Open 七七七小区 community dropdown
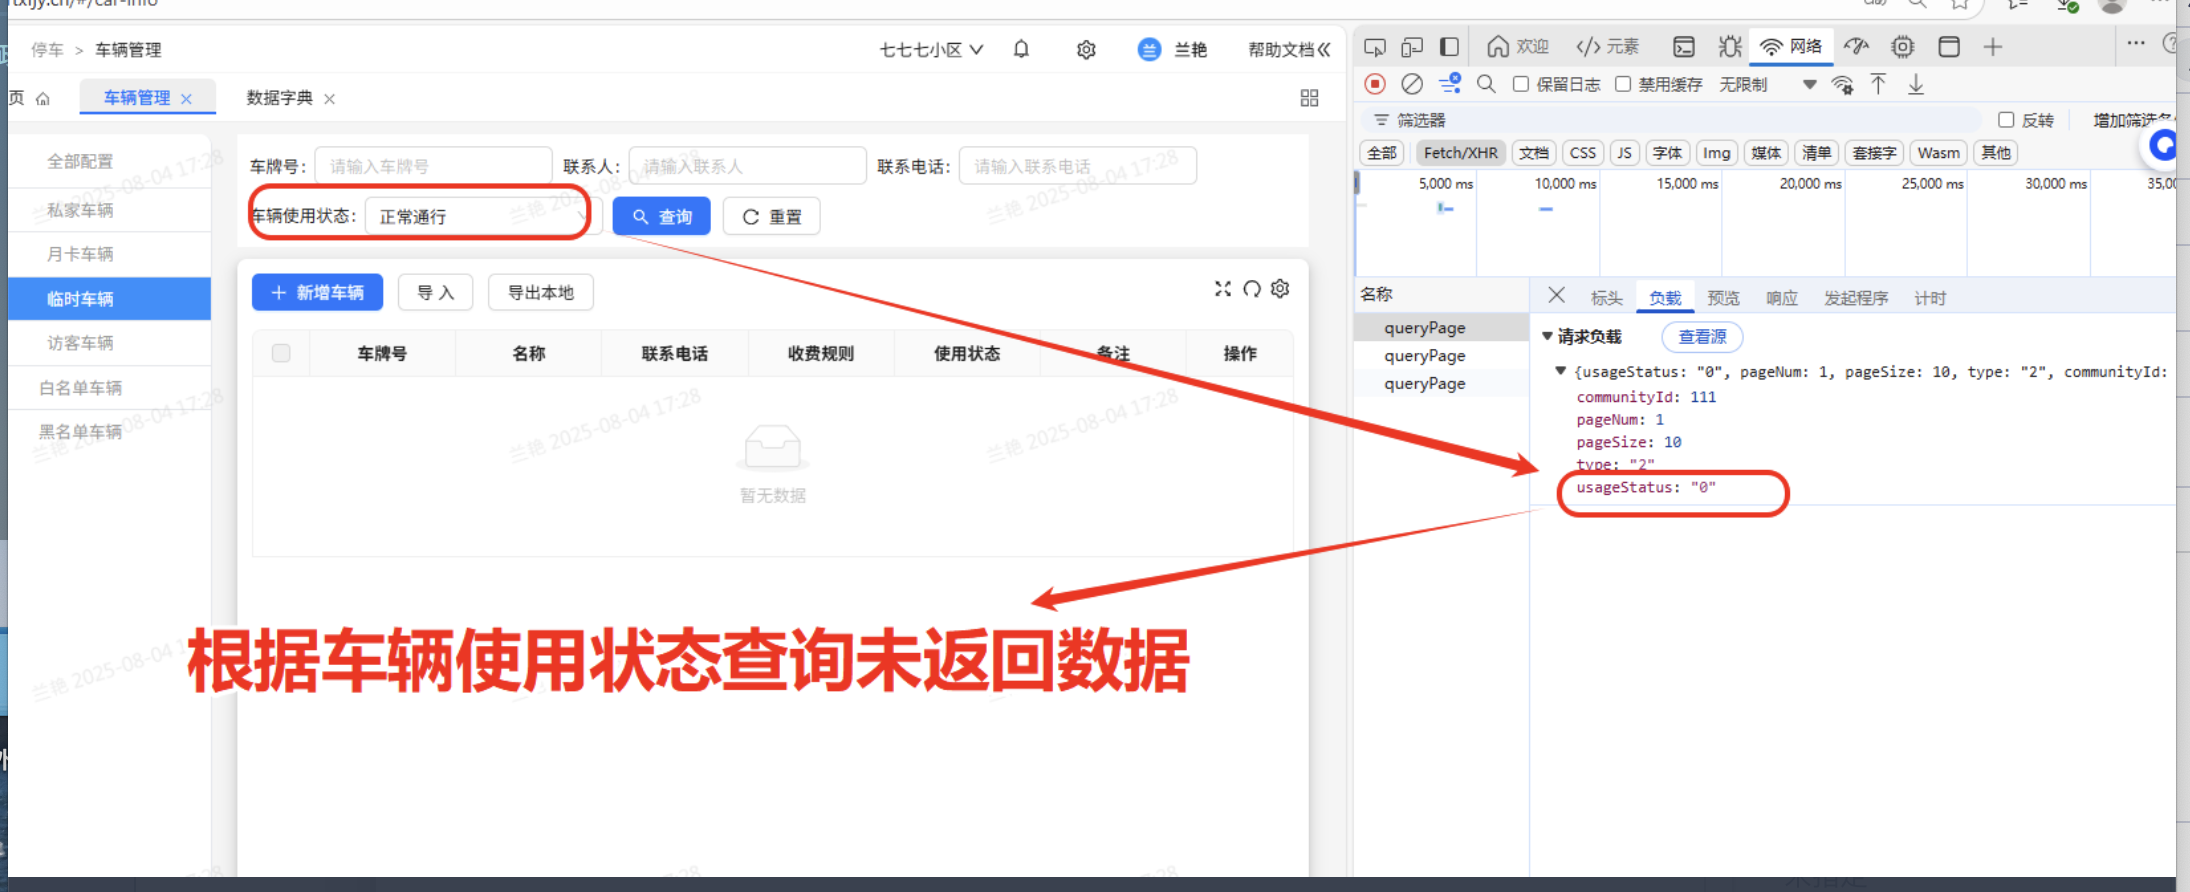2190x892 pixels. point(931,50)
